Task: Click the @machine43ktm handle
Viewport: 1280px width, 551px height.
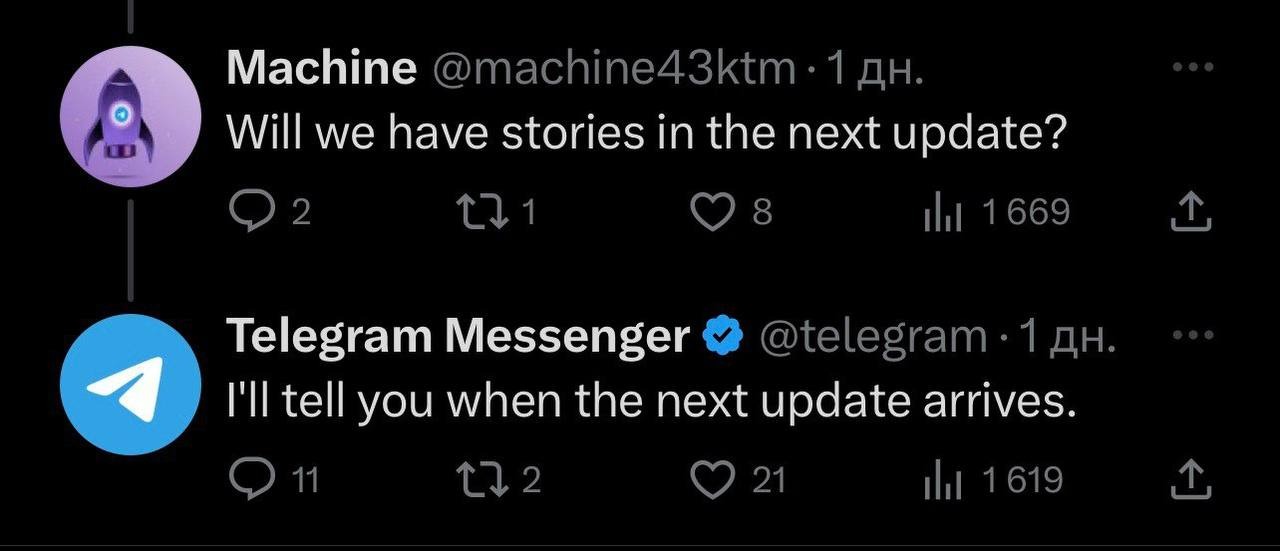Action: click(x=612, y=68)
